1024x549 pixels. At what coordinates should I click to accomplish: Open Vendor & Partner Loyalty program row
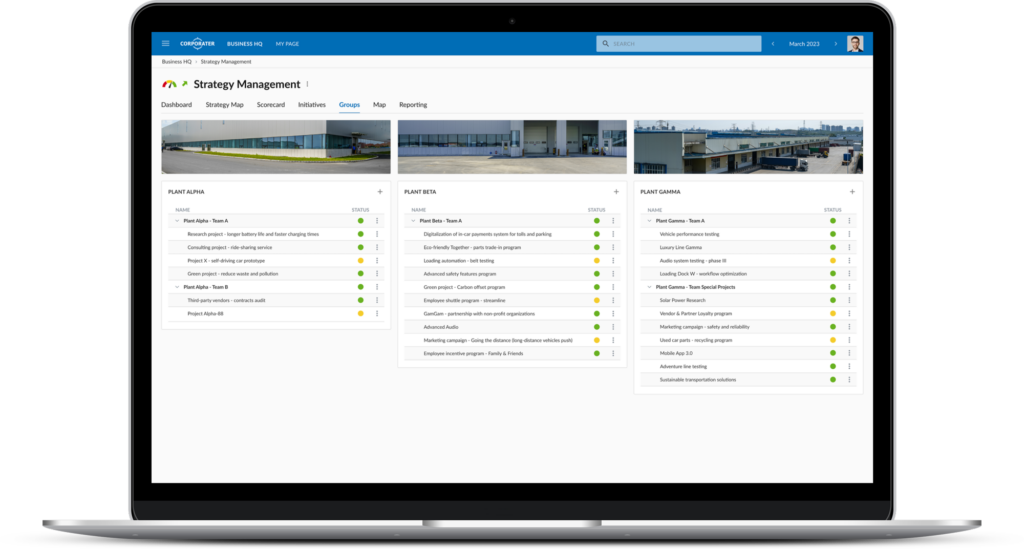click(748, 313)
